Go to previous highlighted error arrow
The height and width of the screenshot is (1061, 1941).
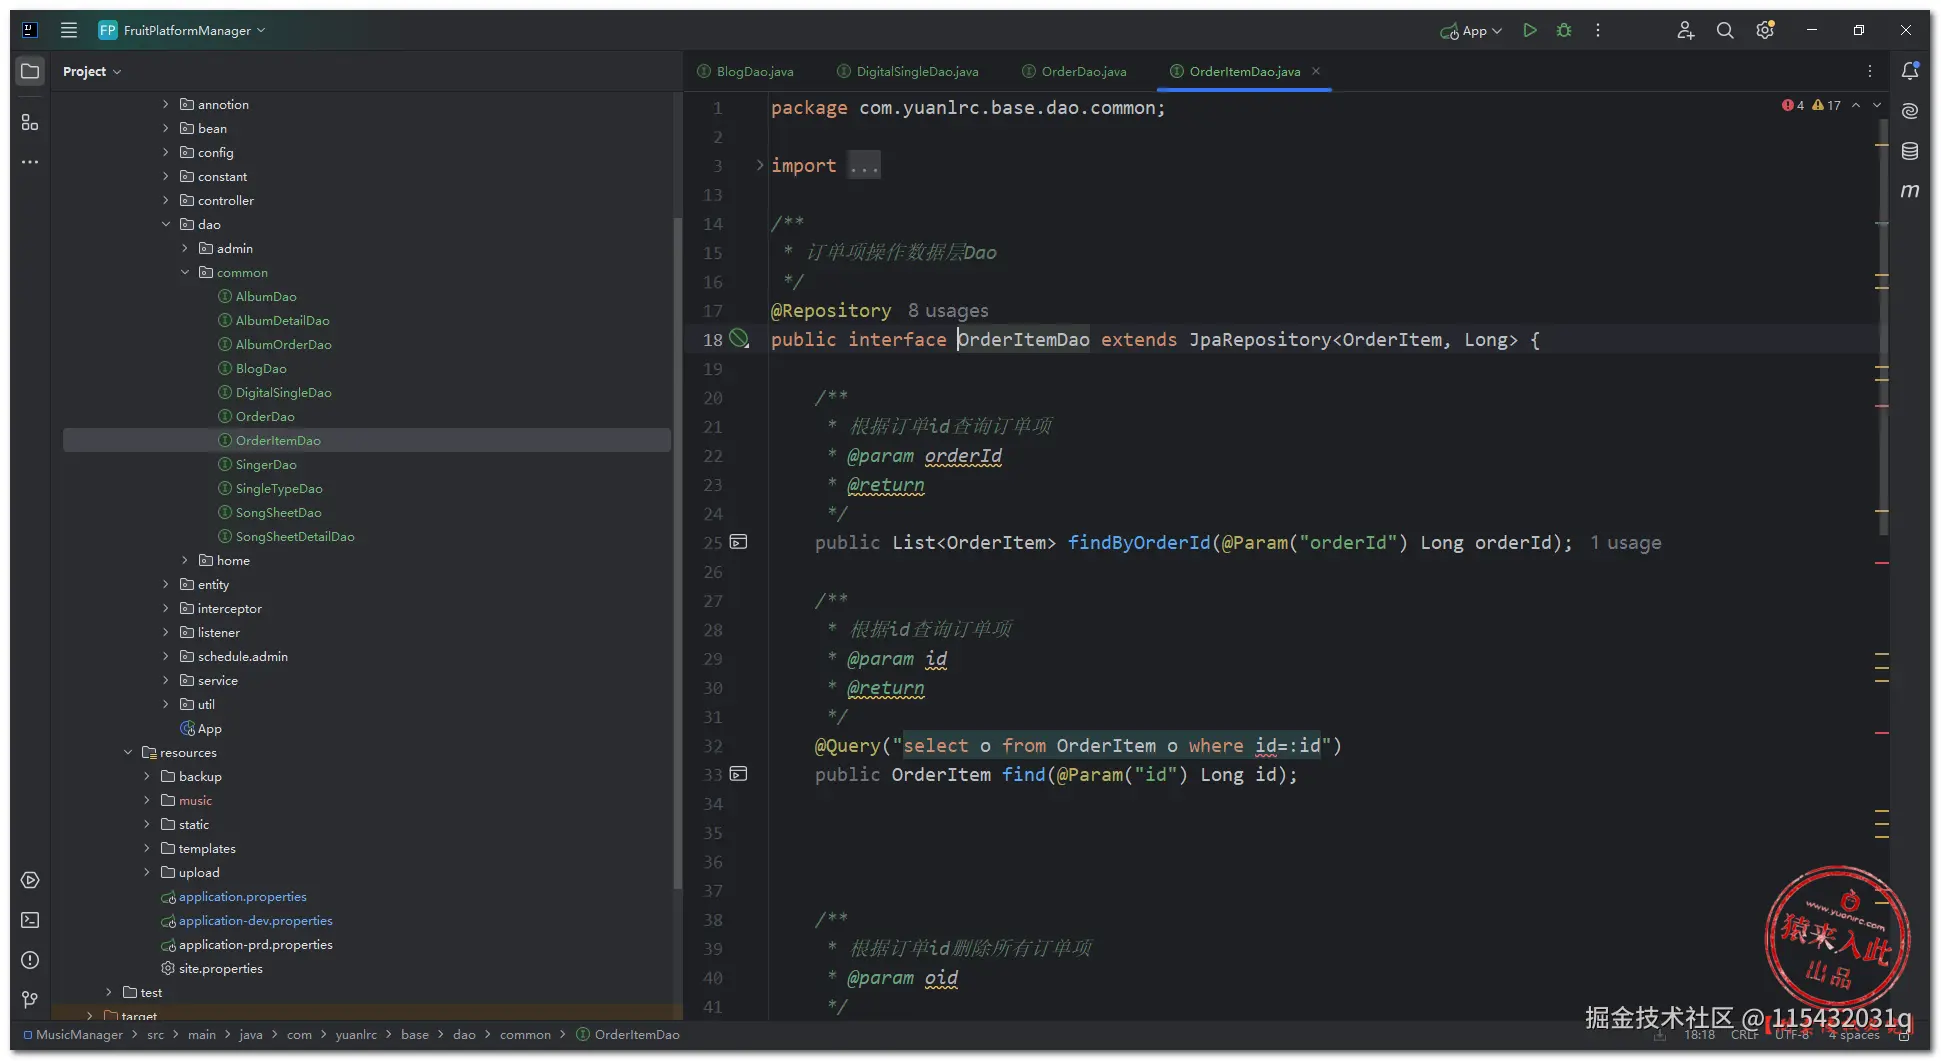[x=1856, y=105]
